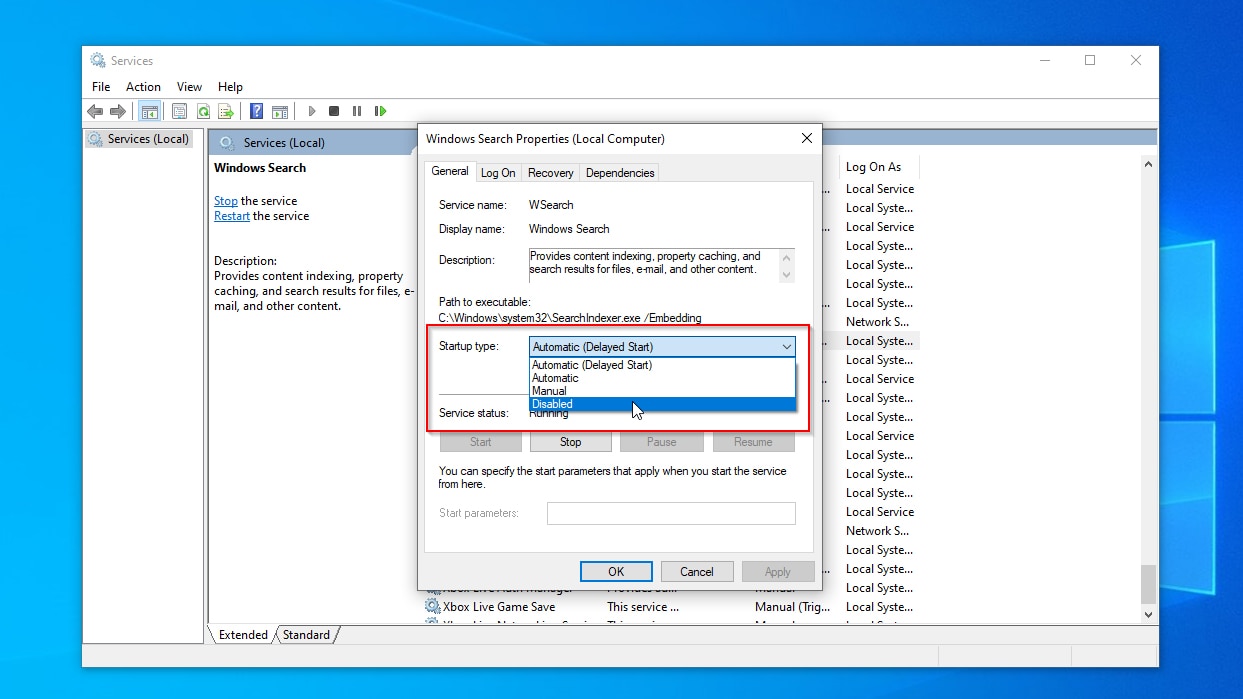Toggle the Show/Hide Console Tree icon
This screenshot has height=699, width=1243.
(149, 111)
